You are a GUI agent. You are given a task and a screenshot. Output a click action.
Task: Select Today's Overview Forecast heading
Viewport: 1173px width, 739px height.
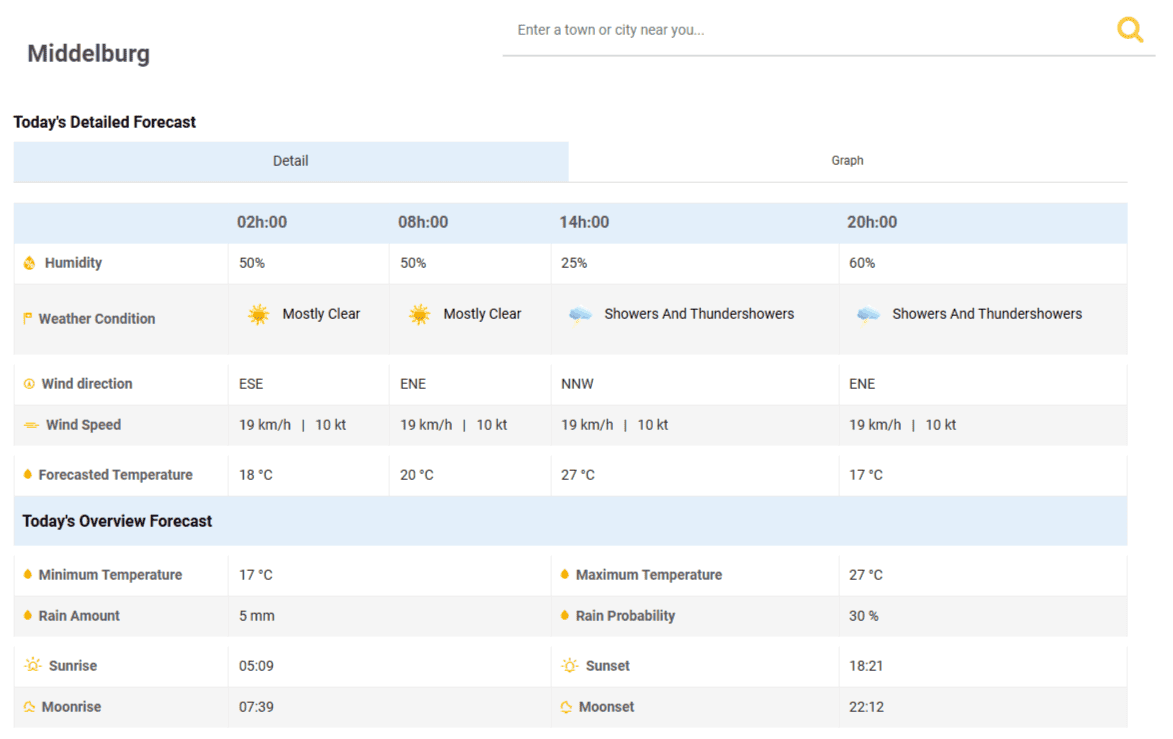pyautogui.click(x=117, y=521)
